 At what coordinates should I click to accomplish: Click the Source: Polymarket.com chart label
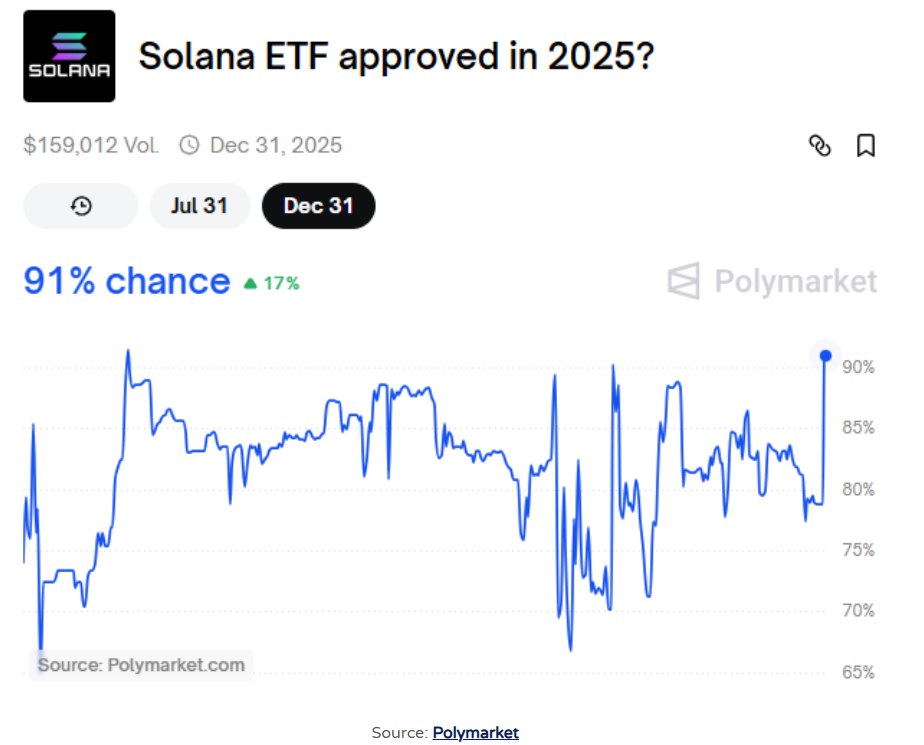[x=141, y=665]
